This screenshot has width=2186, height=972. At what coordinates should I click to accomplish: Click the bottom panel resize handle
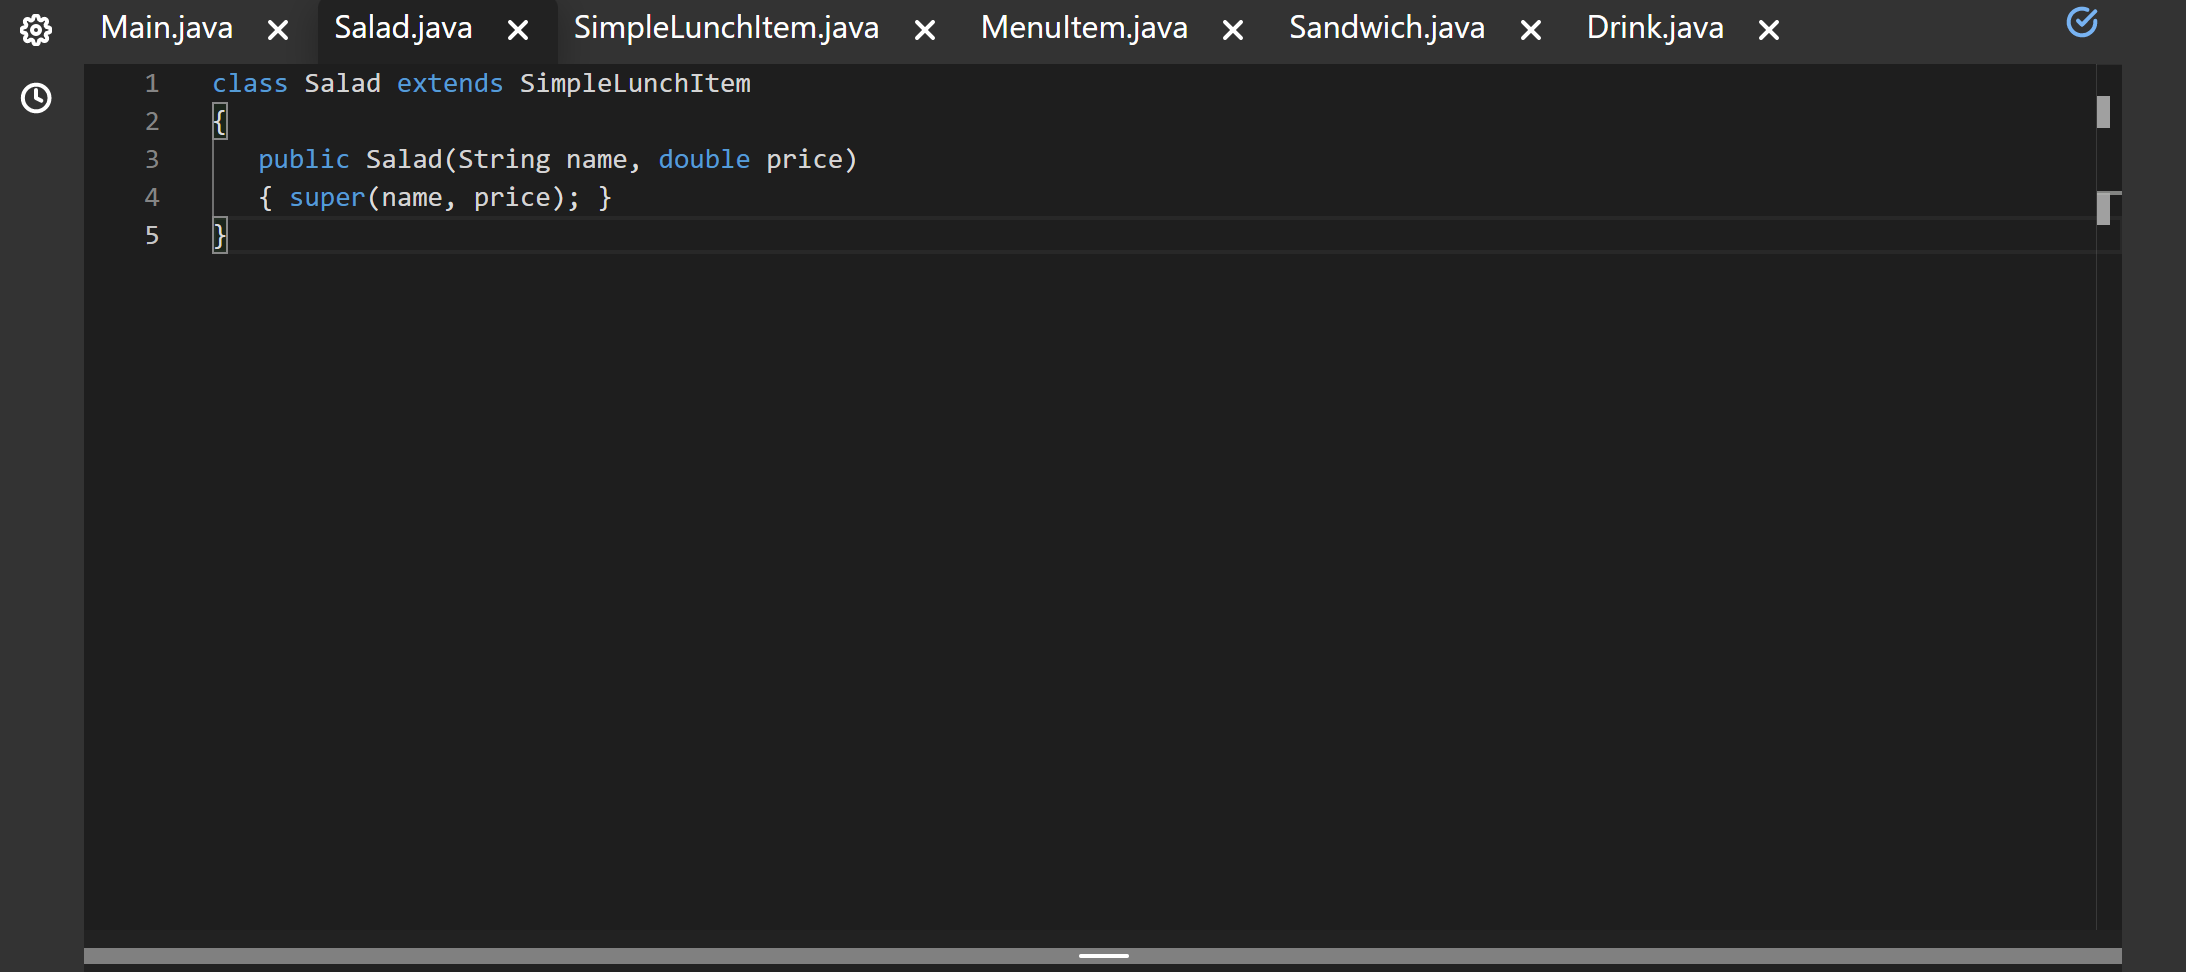point(1102,955)
